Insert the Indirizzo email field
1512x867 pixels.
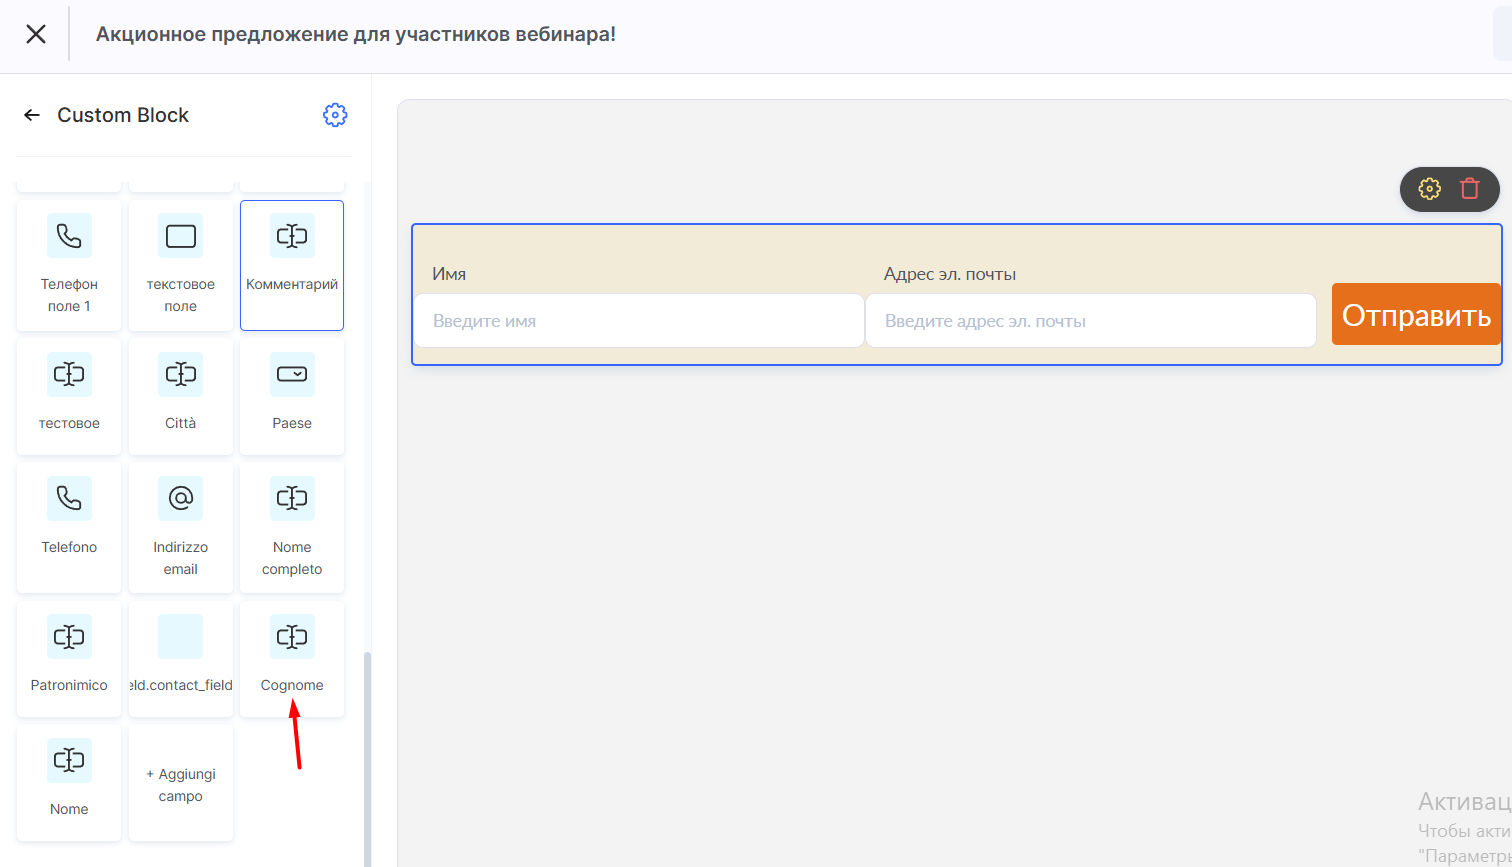click(x=181, y=527)
